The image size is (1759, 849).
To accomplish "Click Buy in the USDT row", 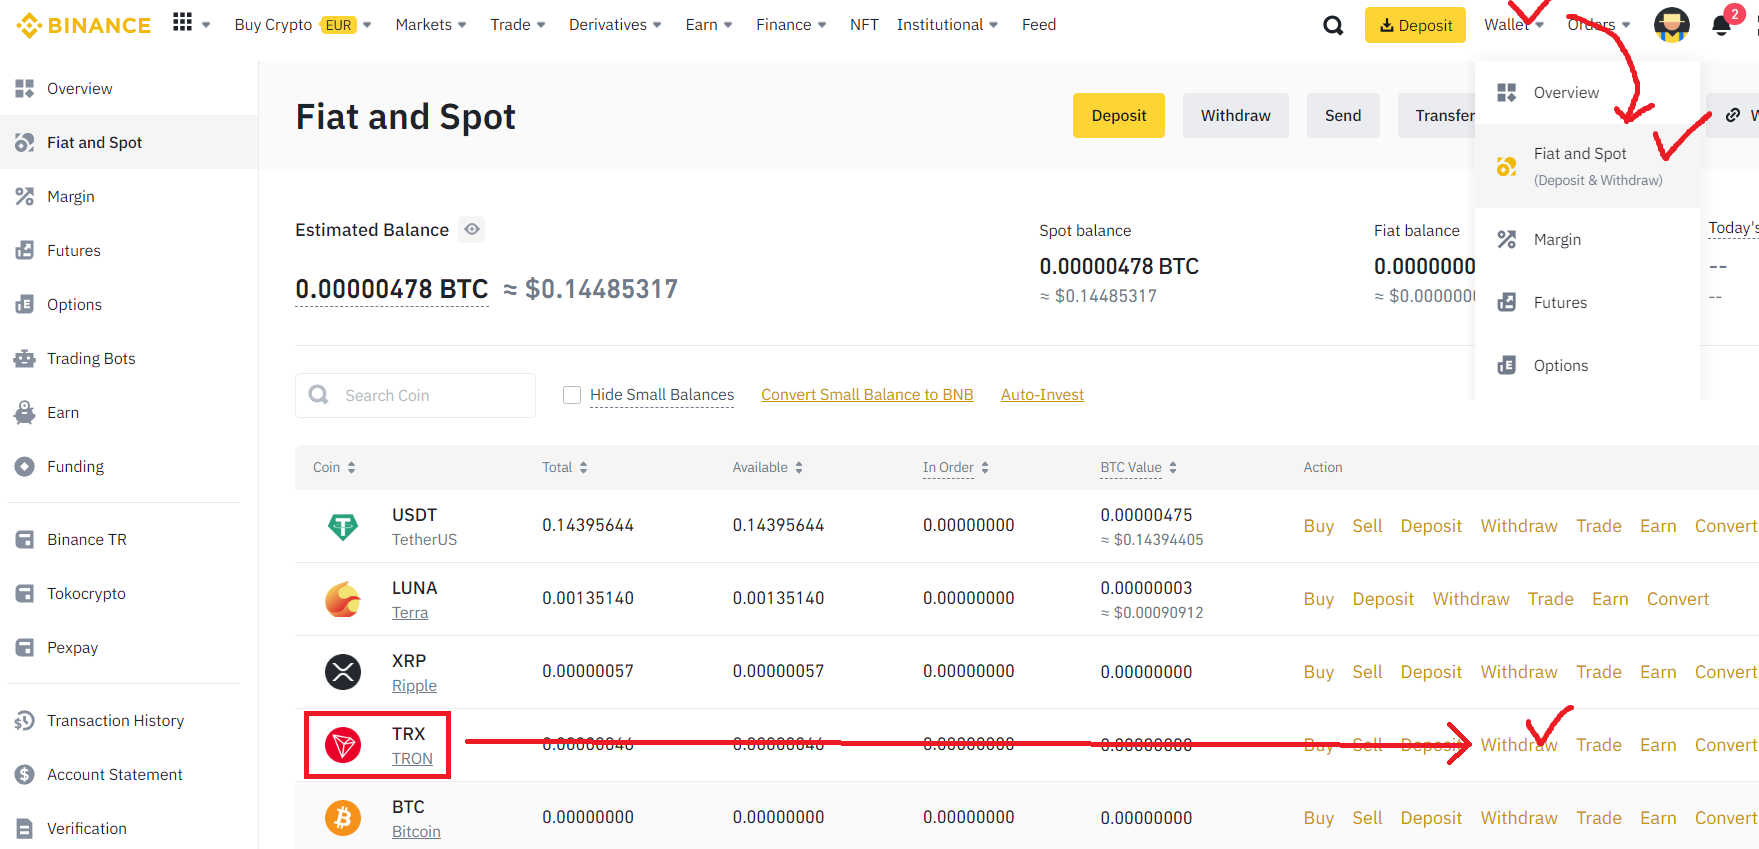I will (x=1318, y=526).
